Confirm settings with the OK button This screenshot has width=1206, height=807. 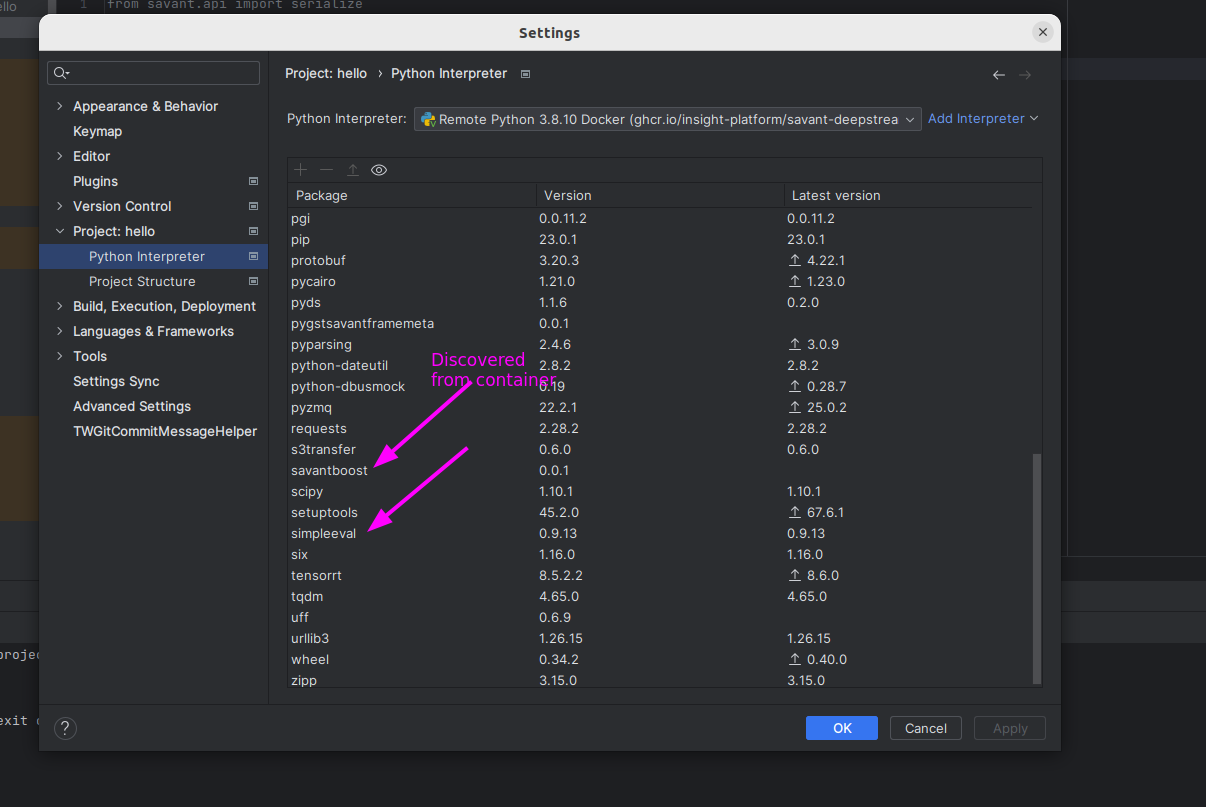point(841,728)
